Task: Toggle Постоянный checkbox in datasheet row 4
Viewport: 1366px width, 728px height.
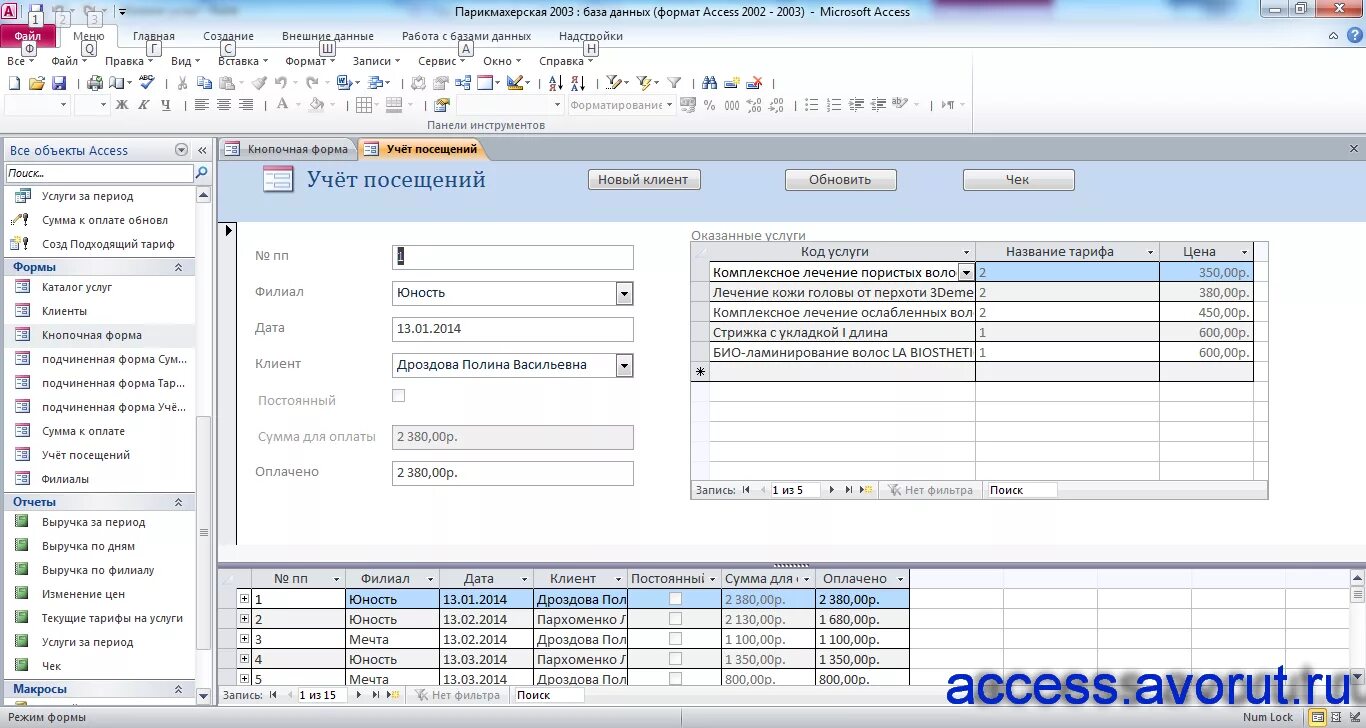Action: click(675, 659)
